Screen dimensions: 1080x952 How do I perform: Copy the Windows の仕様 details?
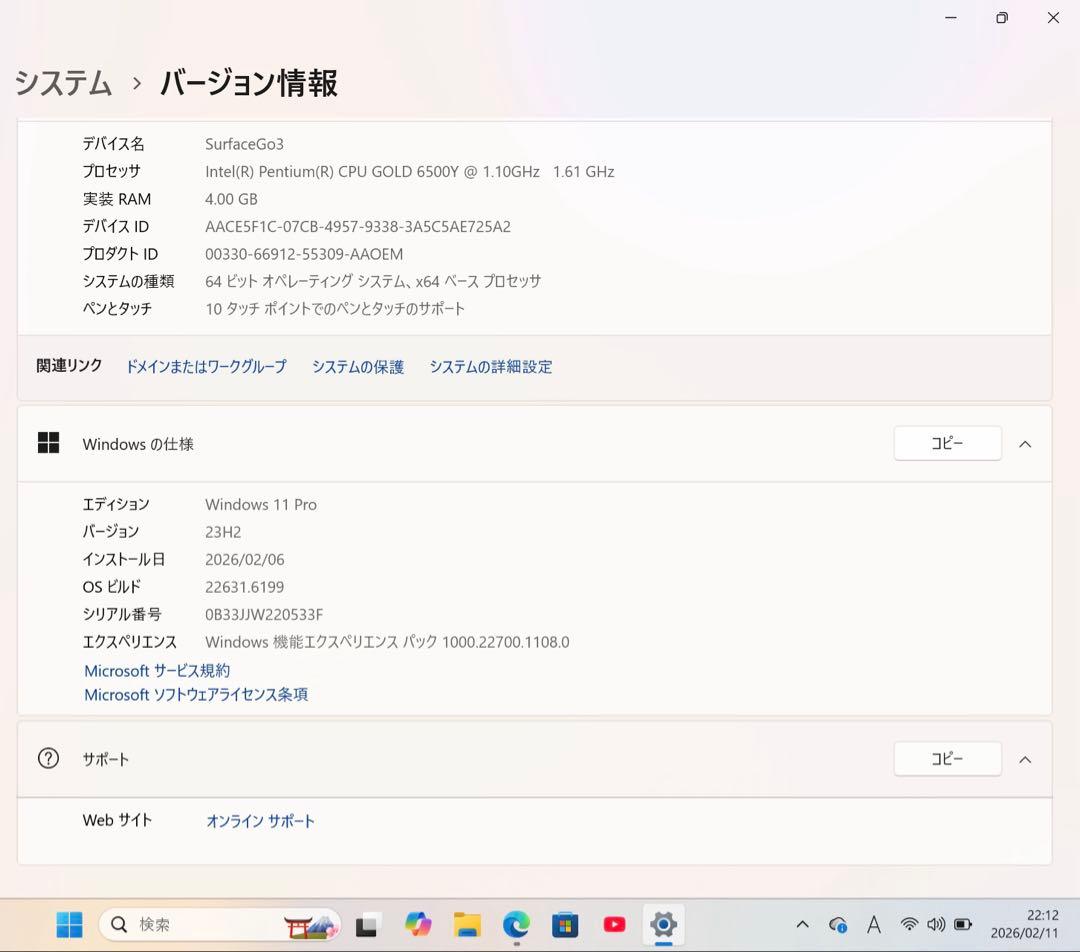point(947,443)
